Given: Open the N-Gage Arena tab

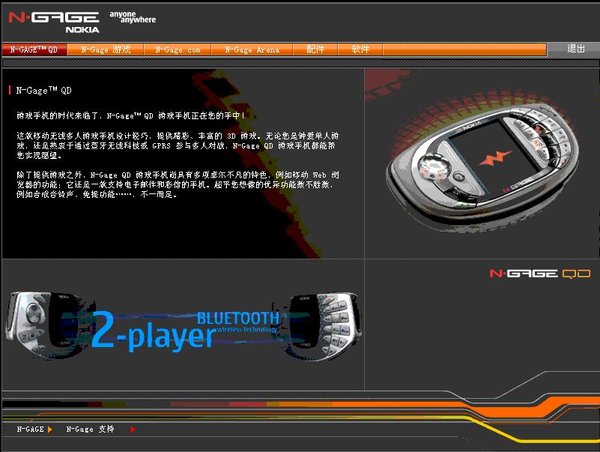Looking at the screenshot, I should pos(252,49).
